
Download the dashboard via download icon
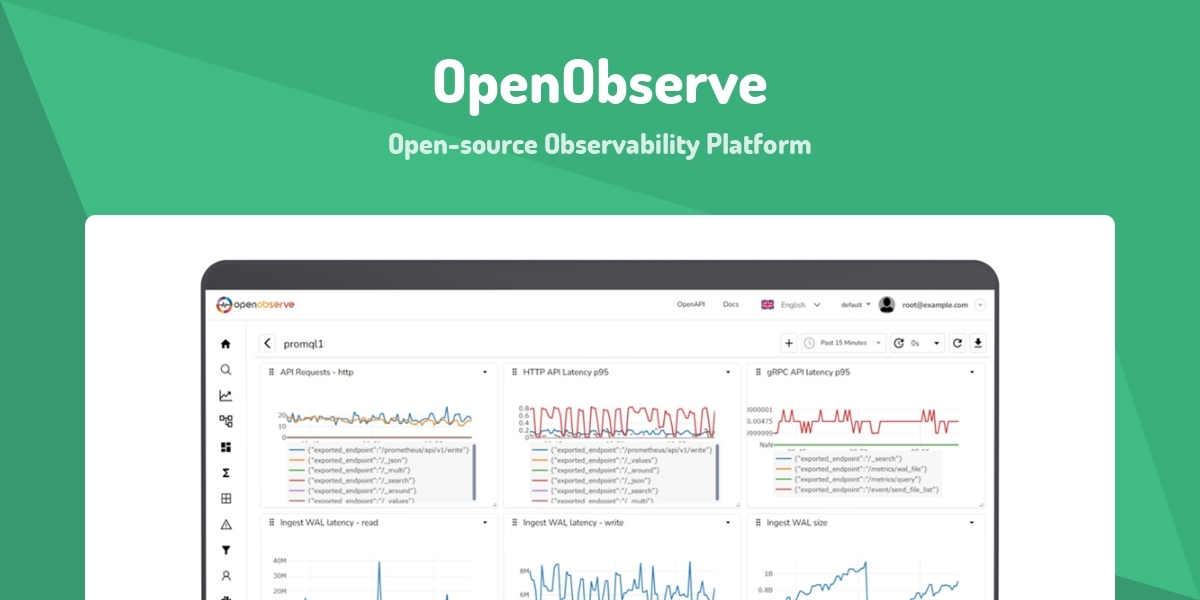coord(978,343)
